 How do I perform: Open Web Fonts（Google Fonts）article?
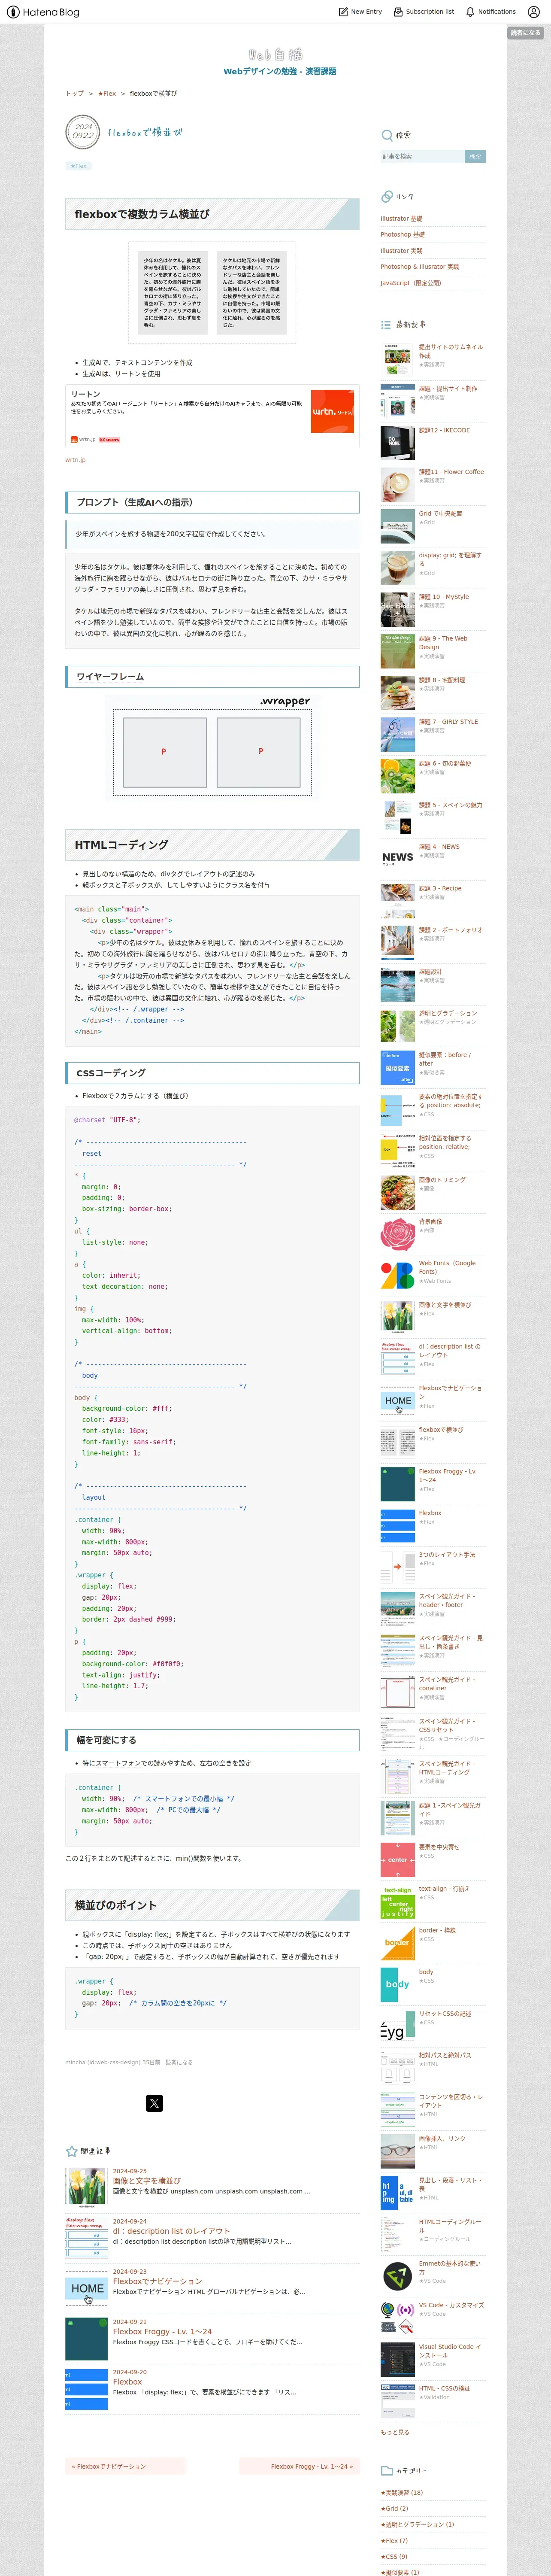447,1268
